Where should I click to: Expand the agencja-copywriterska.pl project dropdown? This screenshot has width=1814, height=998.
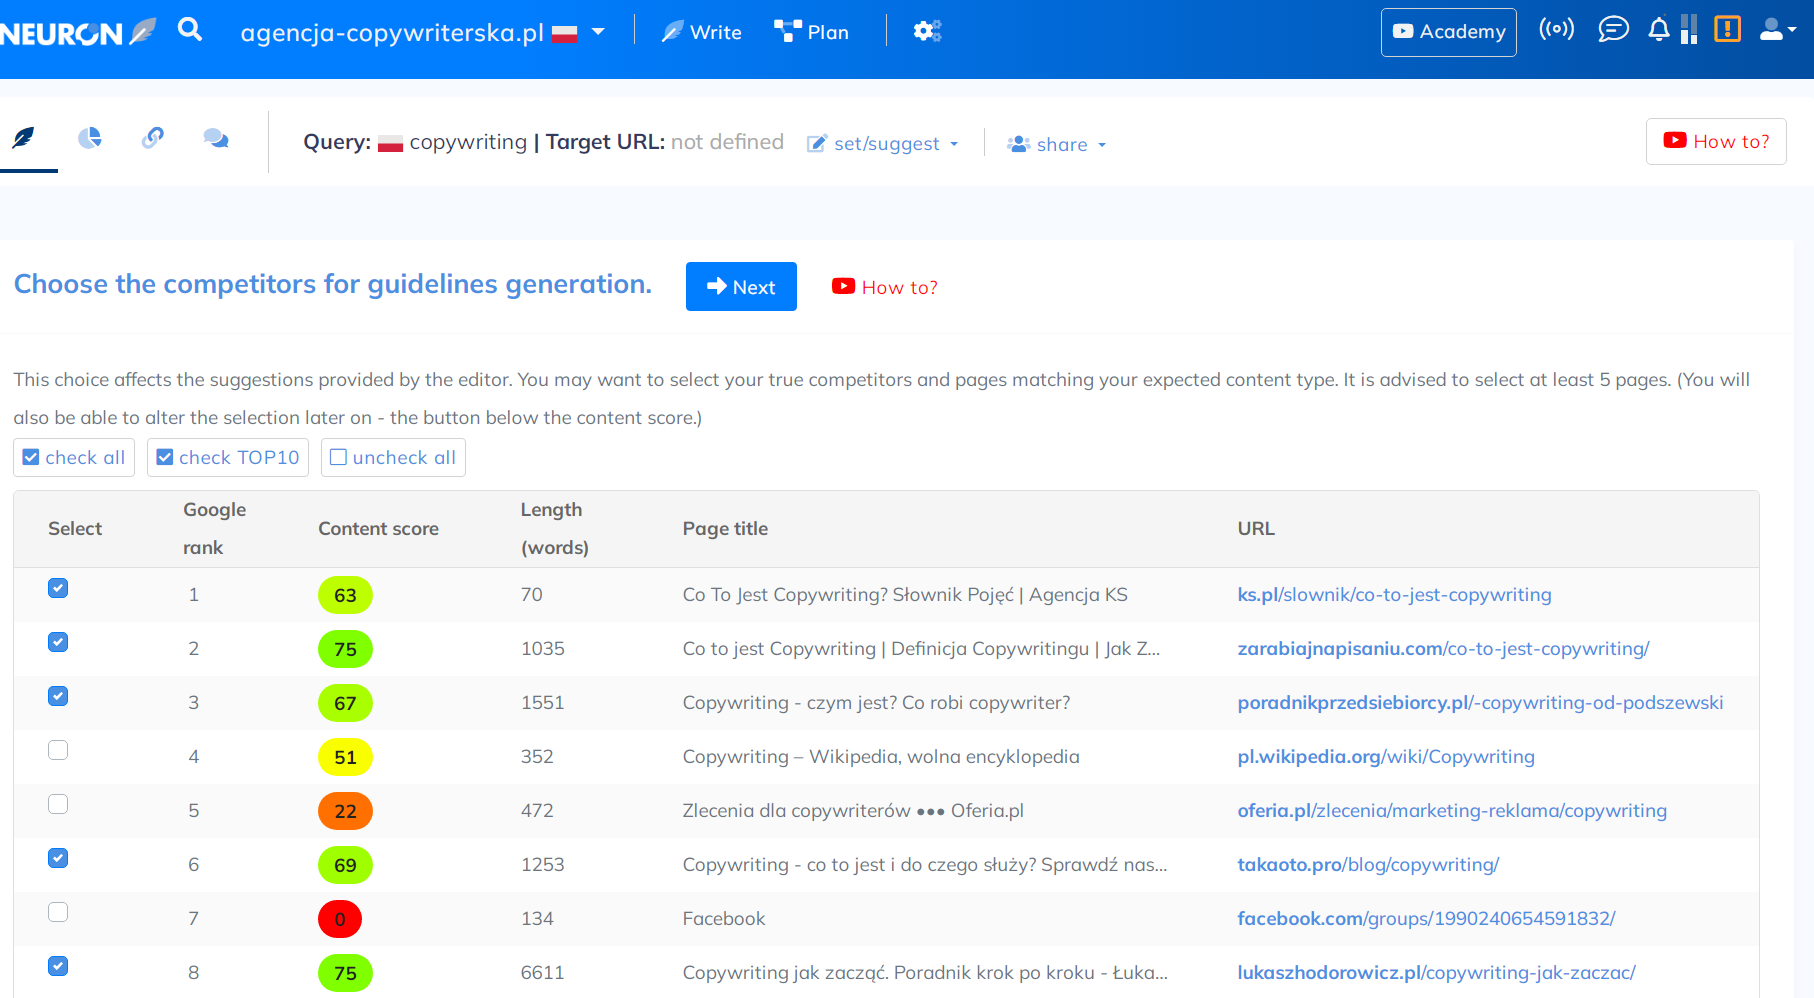[598, 32]
